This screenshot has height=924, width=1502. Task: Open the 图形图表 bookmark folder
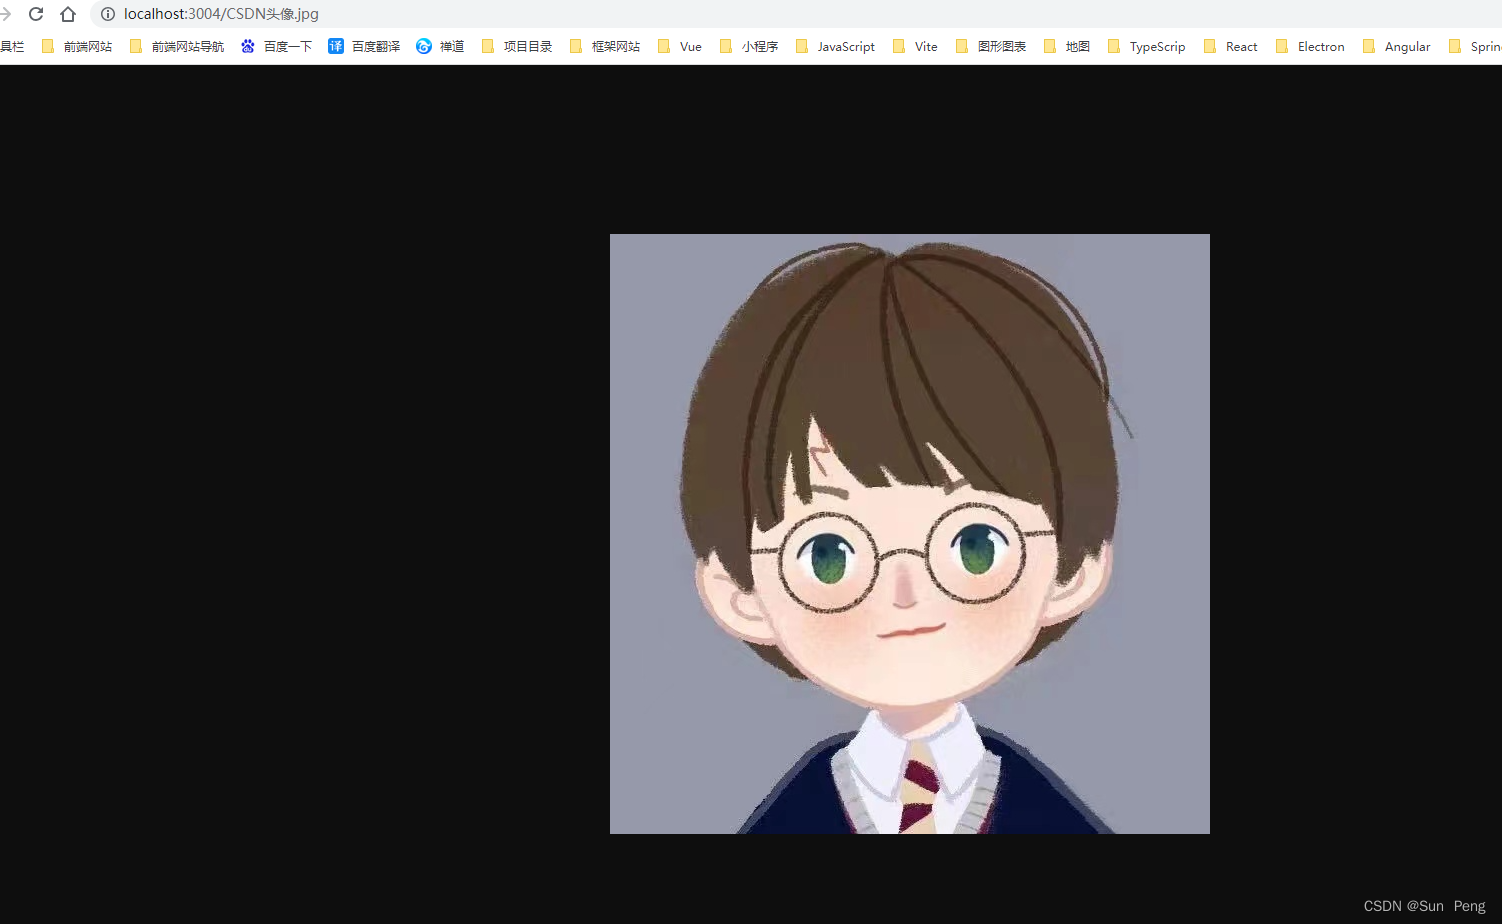coord(991,46)
